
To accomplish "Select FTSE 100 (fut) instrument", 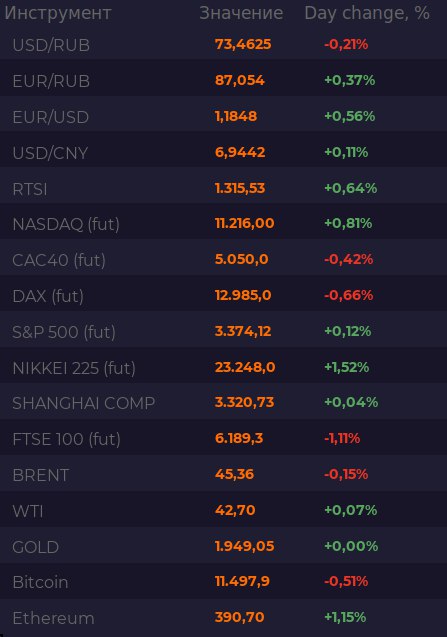I will (224, 438).
